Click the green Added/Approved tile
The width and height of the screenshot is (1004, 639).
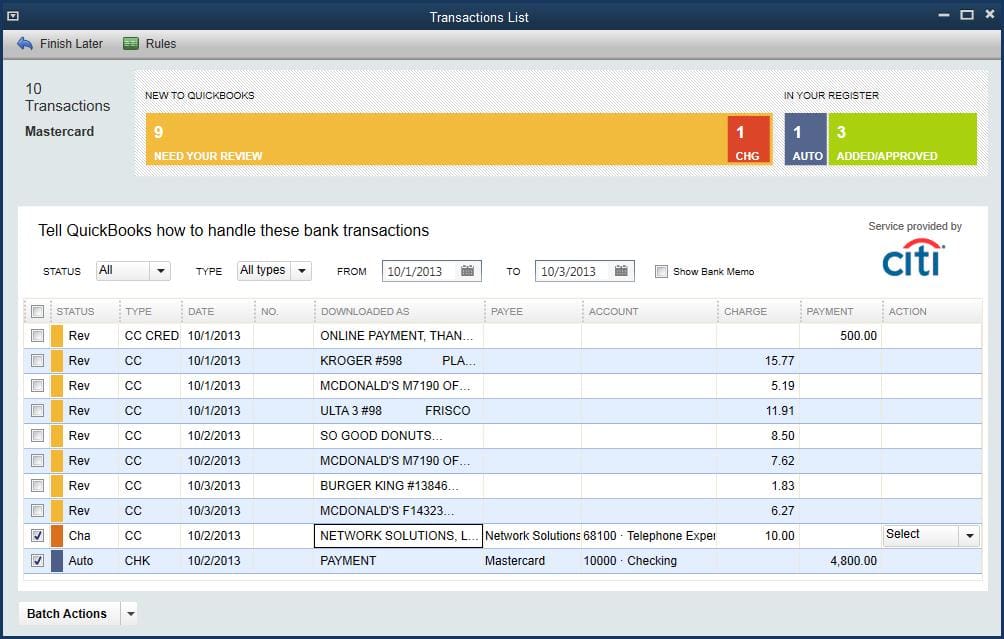click(x=902, y=139)
